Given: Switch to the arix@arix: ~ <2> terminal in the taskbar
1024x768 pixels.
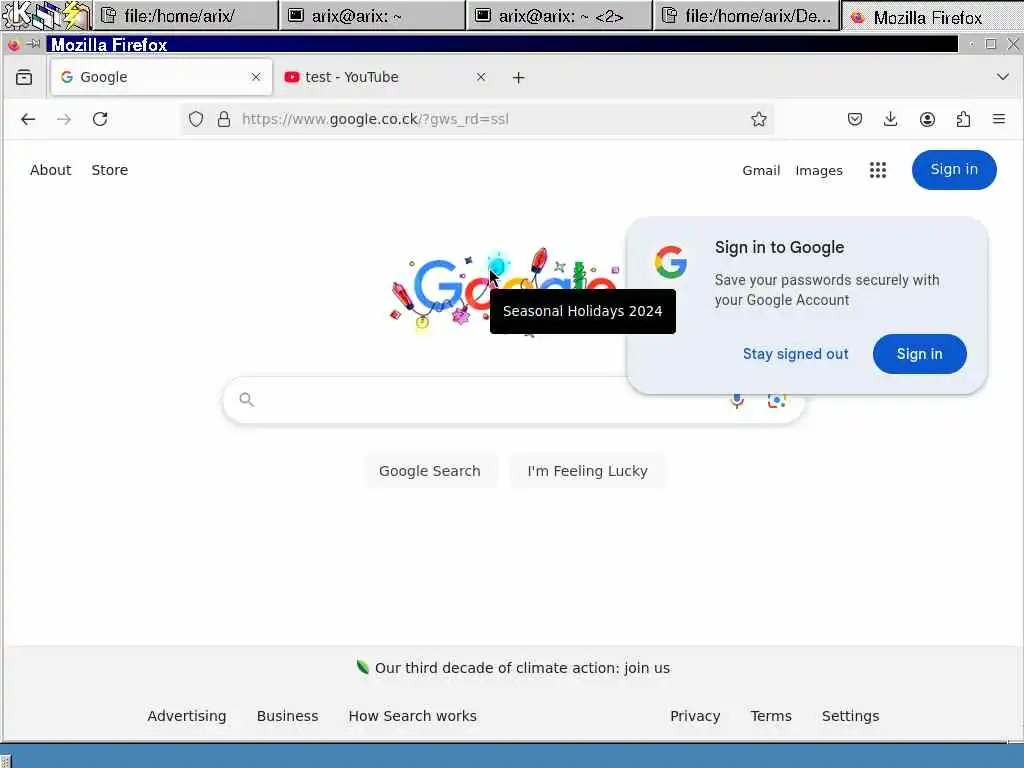Looking at the screenshot, I should pos(559,16).
